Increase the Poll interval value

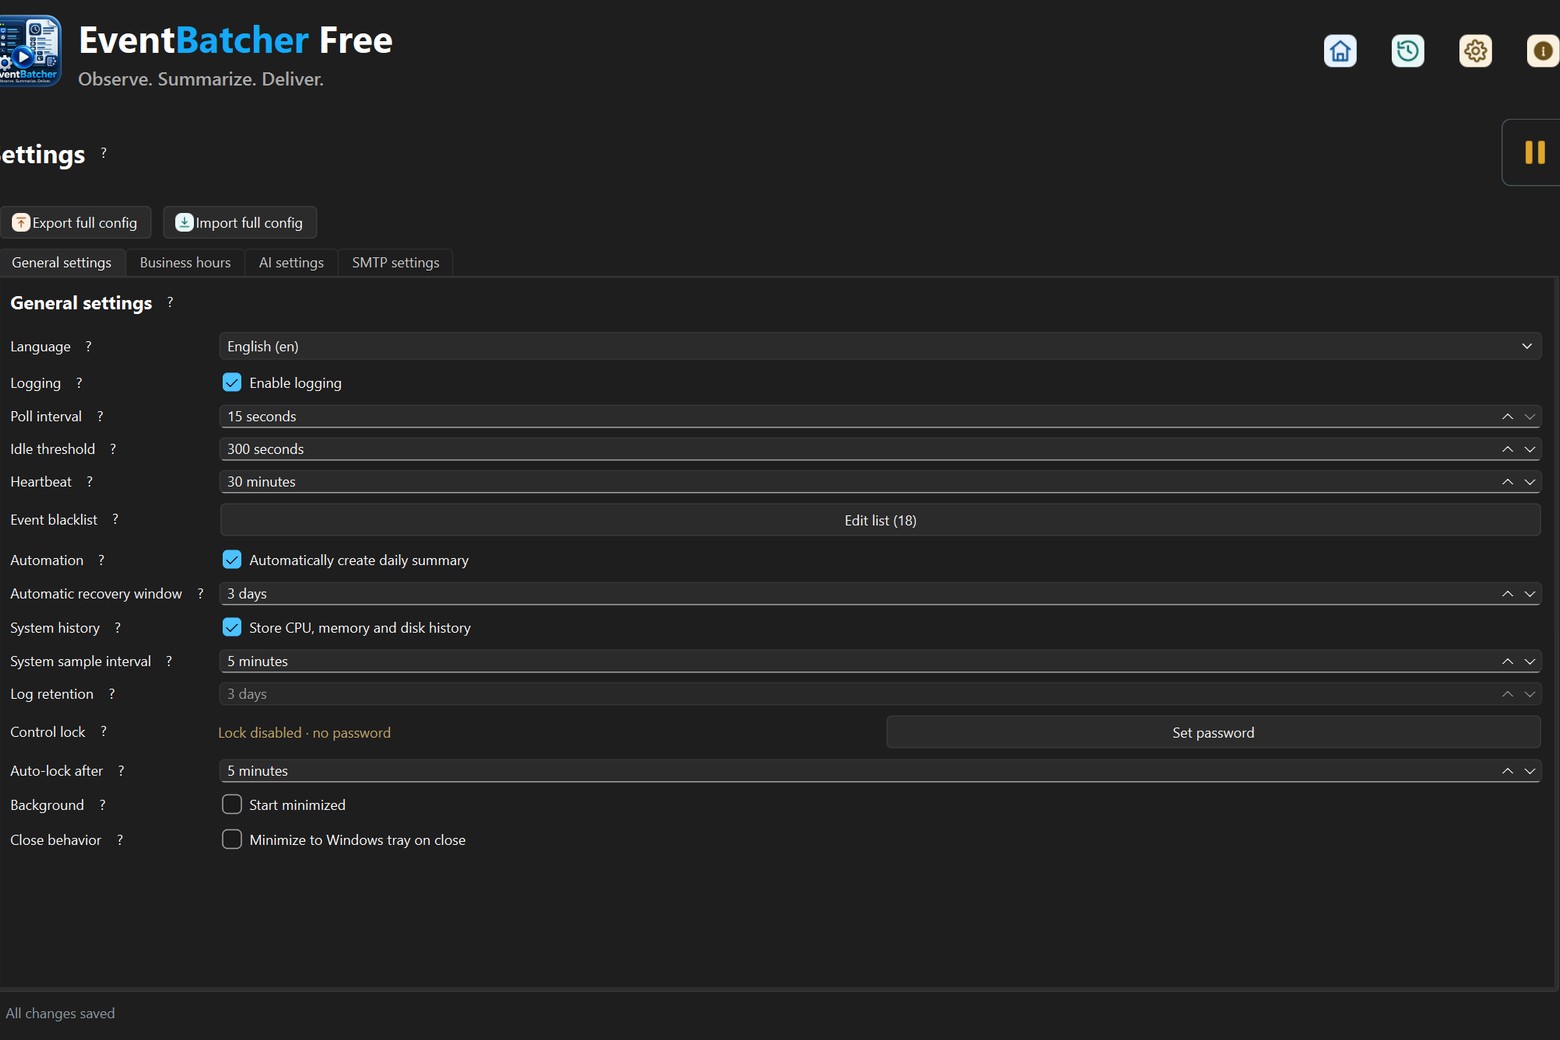point(1507,416)
